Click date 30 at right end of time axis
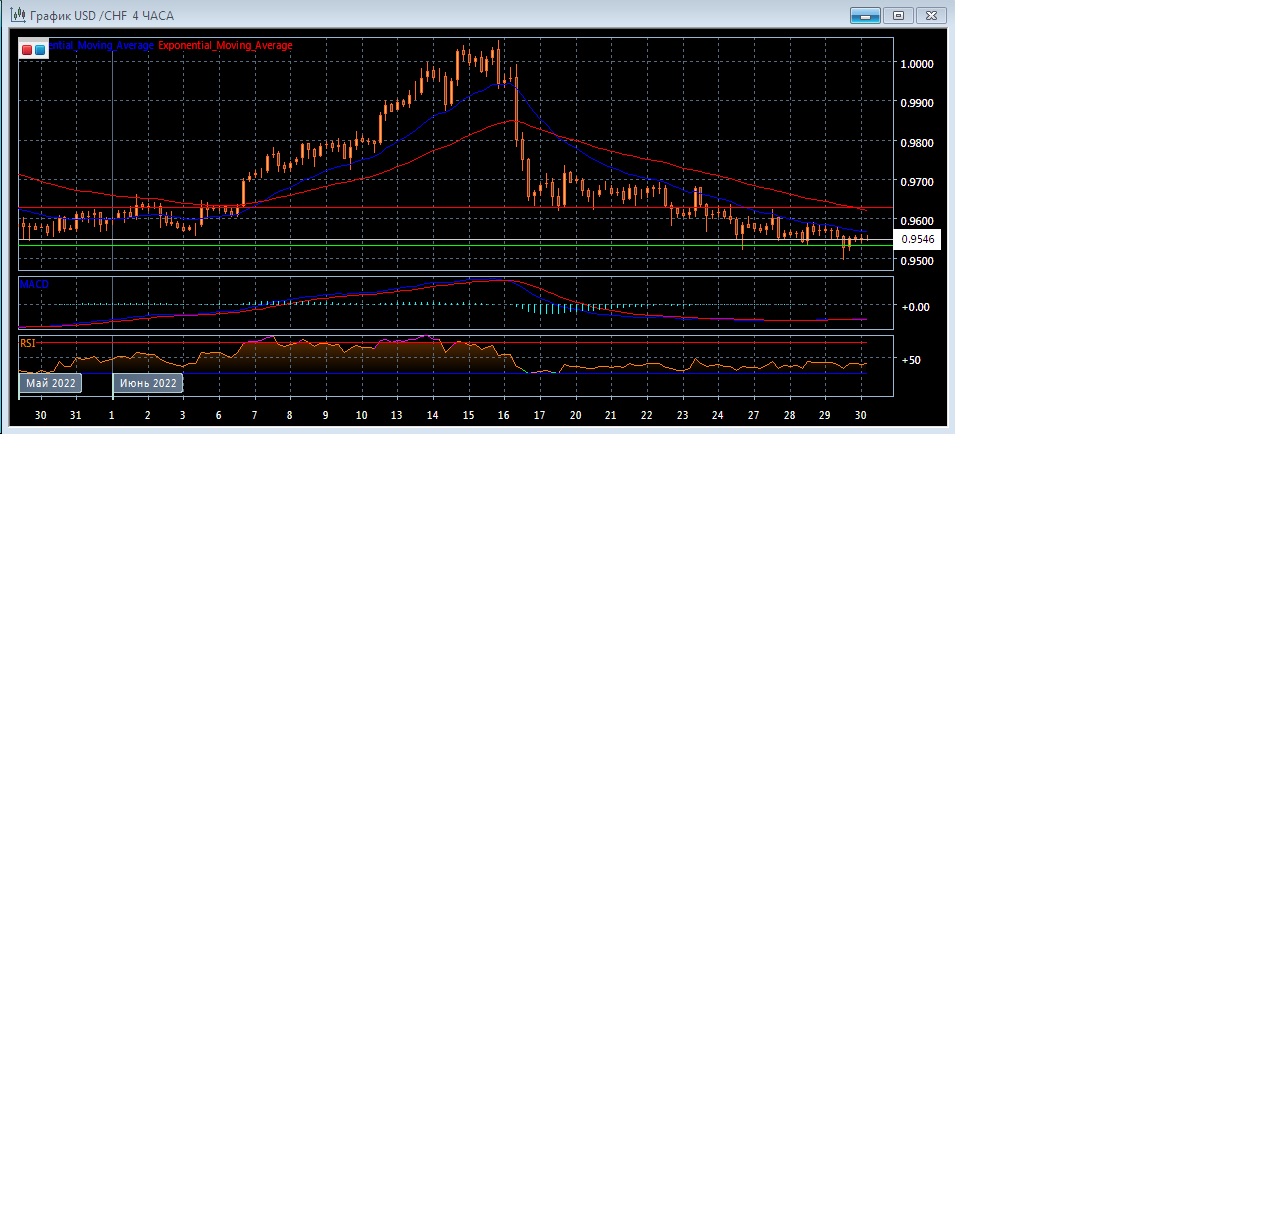1266x1228 pixels. [860, 415]
